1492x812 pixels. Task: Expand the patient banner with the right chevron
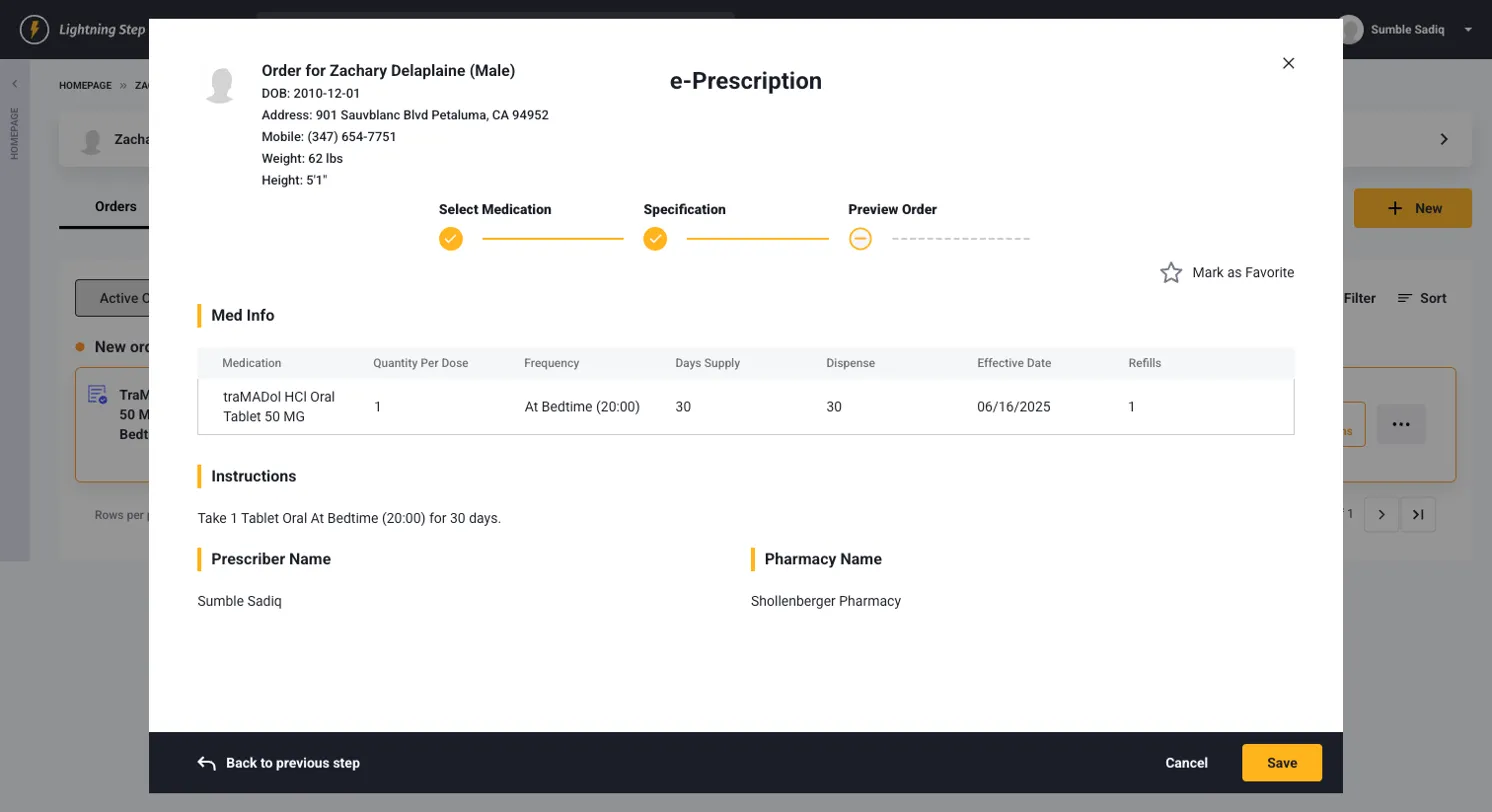pyautogui.click(x=1443, y=139)
